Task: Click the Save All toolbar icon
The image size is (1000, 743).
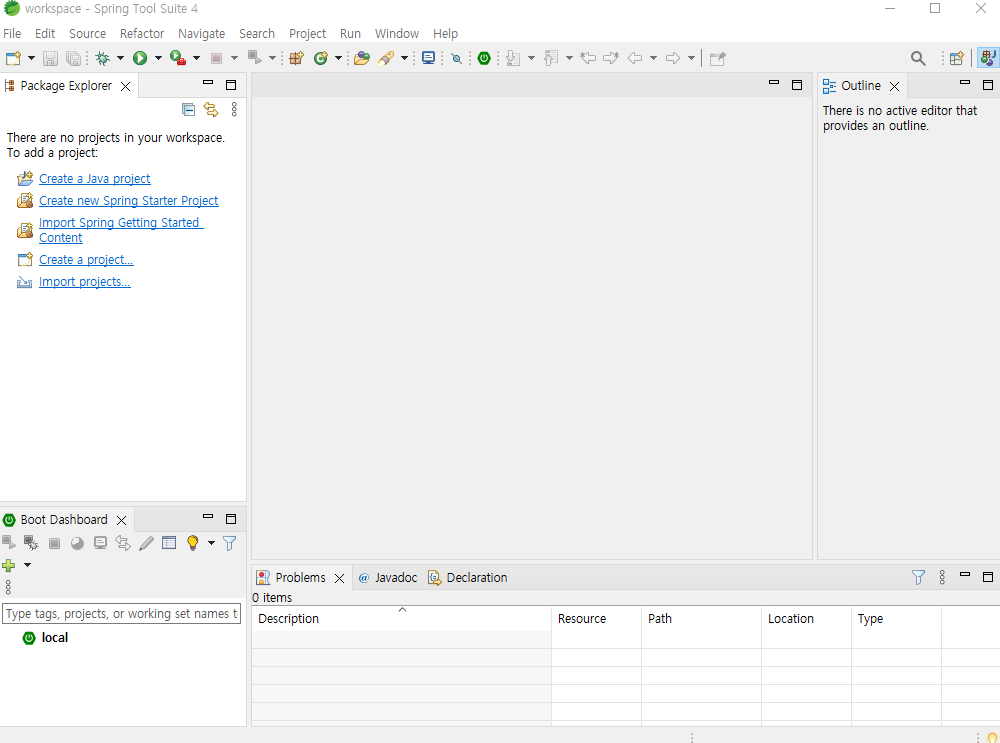Action: pos(73,58)
